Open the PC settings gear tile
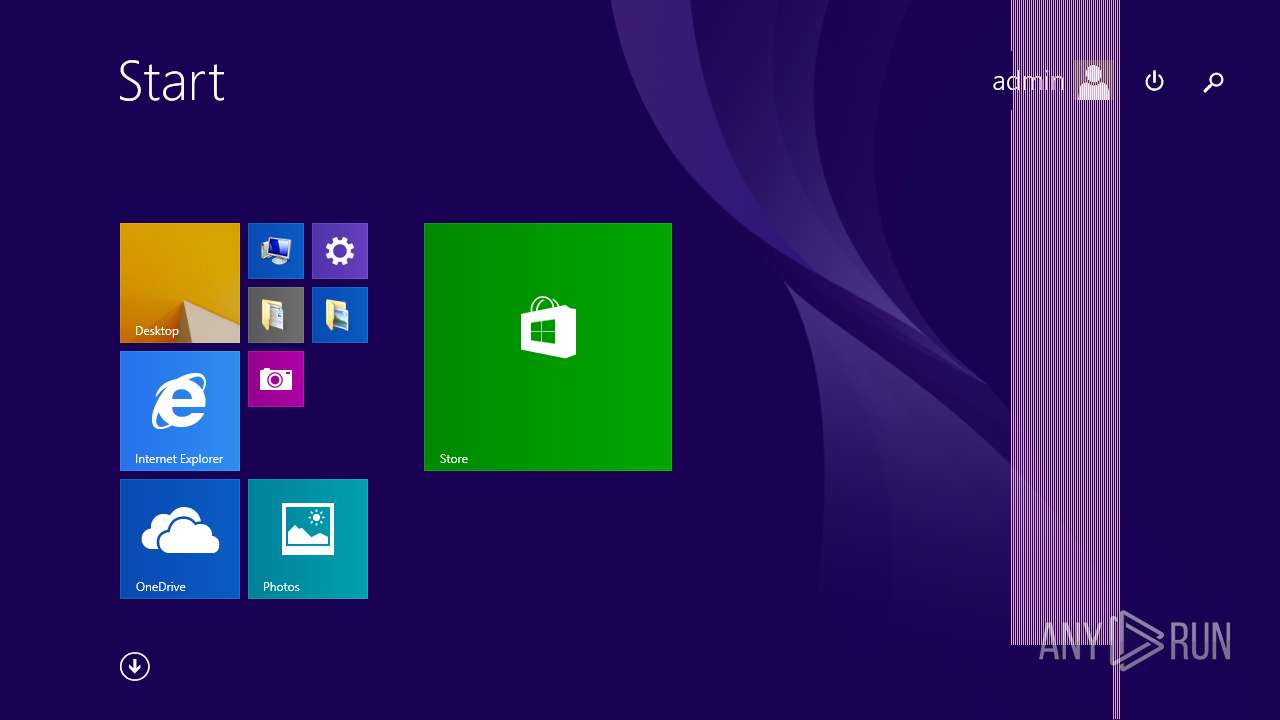 coord(340,251)
